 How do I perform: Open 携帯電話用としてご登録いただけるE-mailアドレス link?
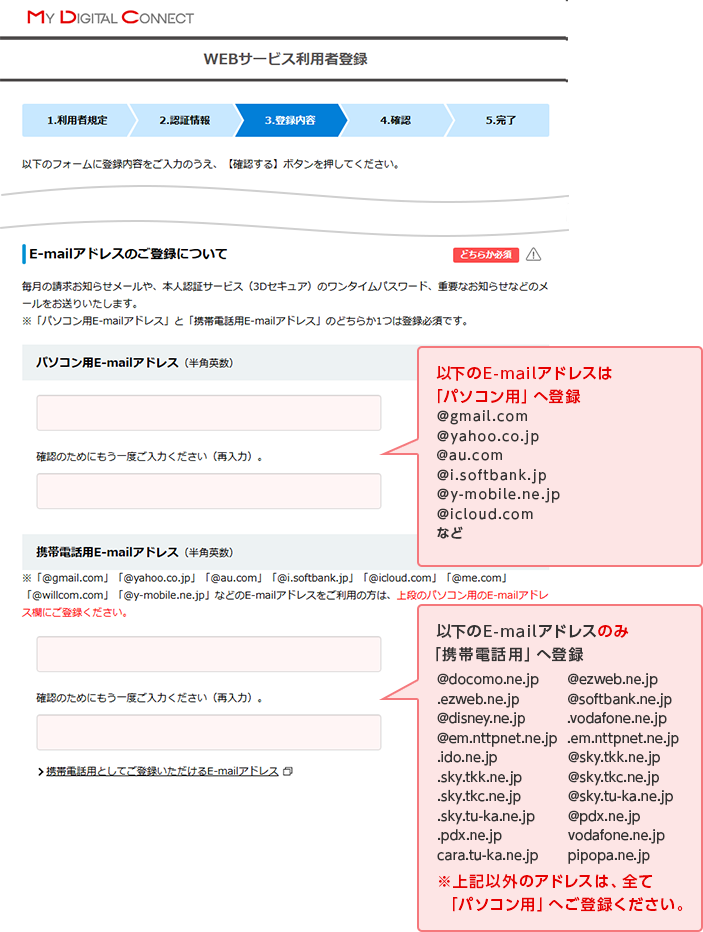(x=162, y=772)
